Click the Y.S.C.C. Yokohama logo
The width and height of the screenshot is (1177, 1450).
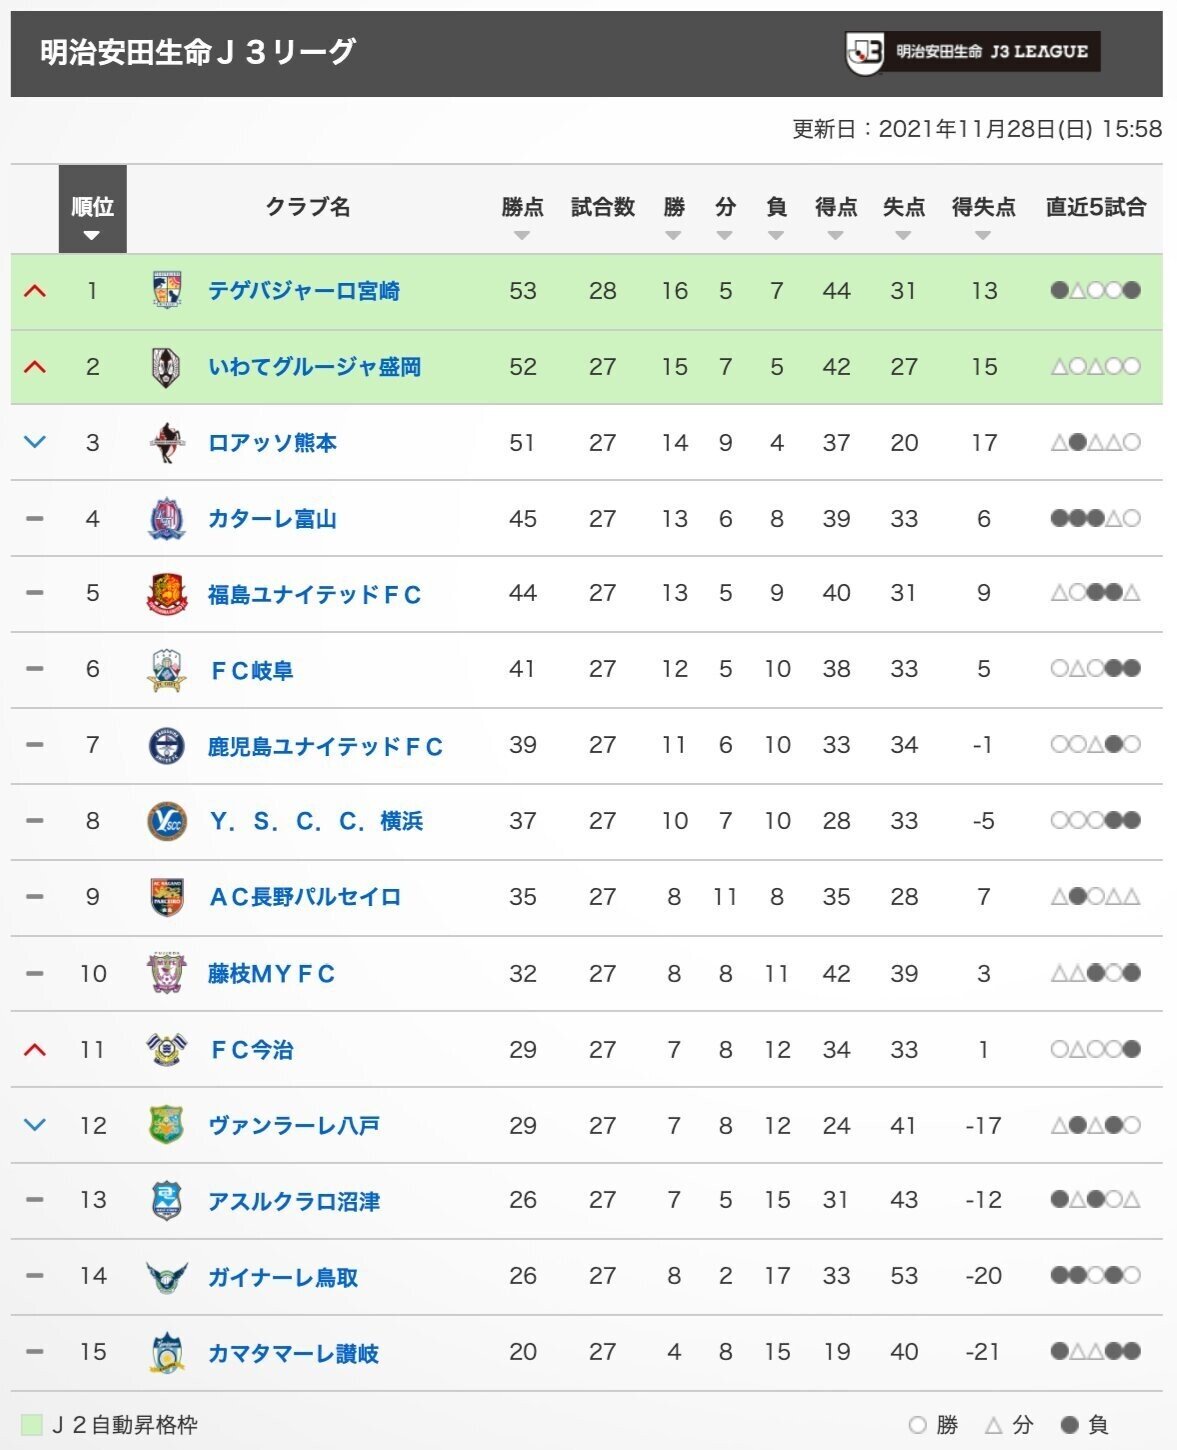(167, 821)
